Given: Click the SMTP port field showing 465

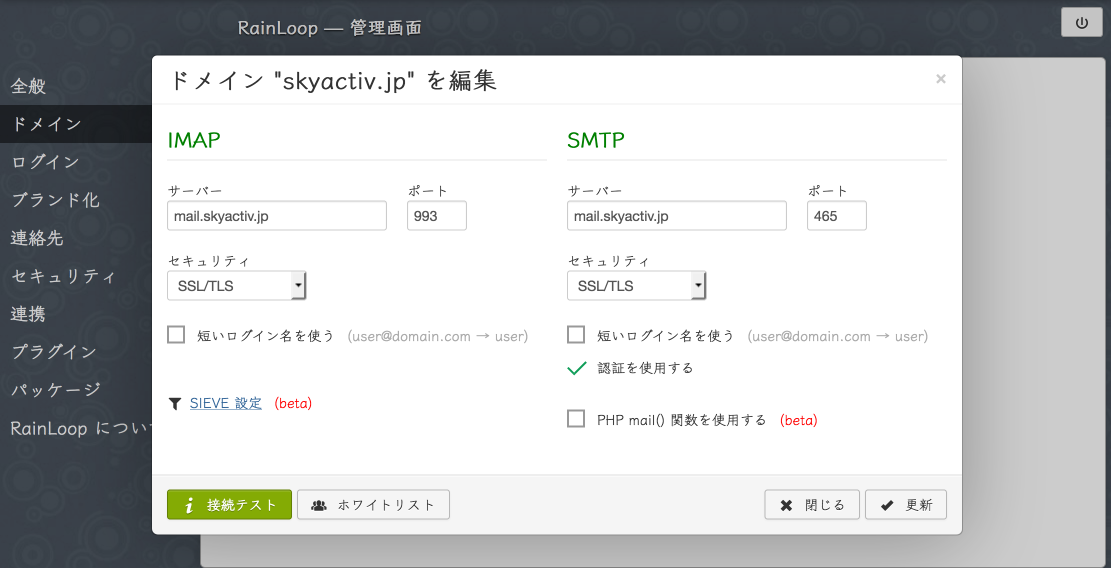Looking at the screenshot, I should click(836, 216).
